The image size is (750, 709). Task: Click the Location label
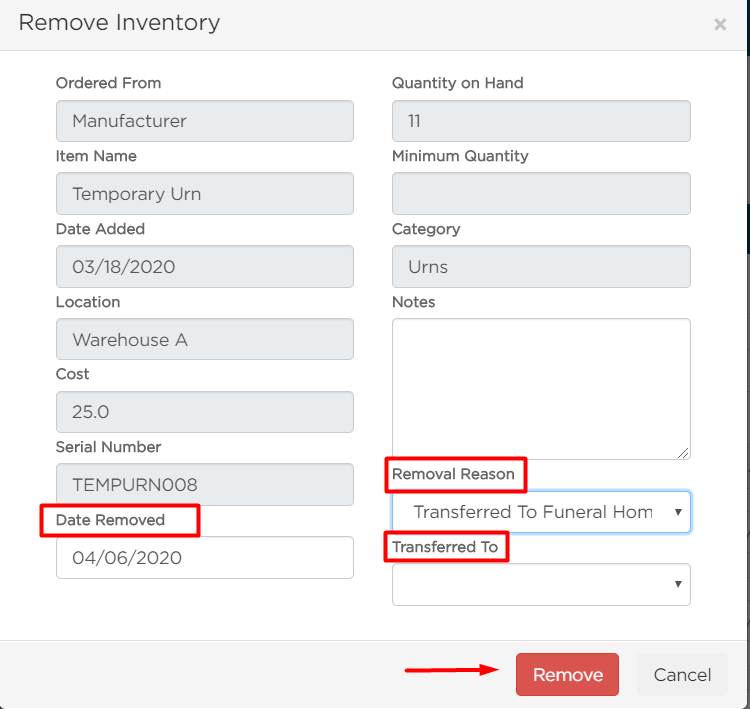pyautogui.click(x=88, y=302)
